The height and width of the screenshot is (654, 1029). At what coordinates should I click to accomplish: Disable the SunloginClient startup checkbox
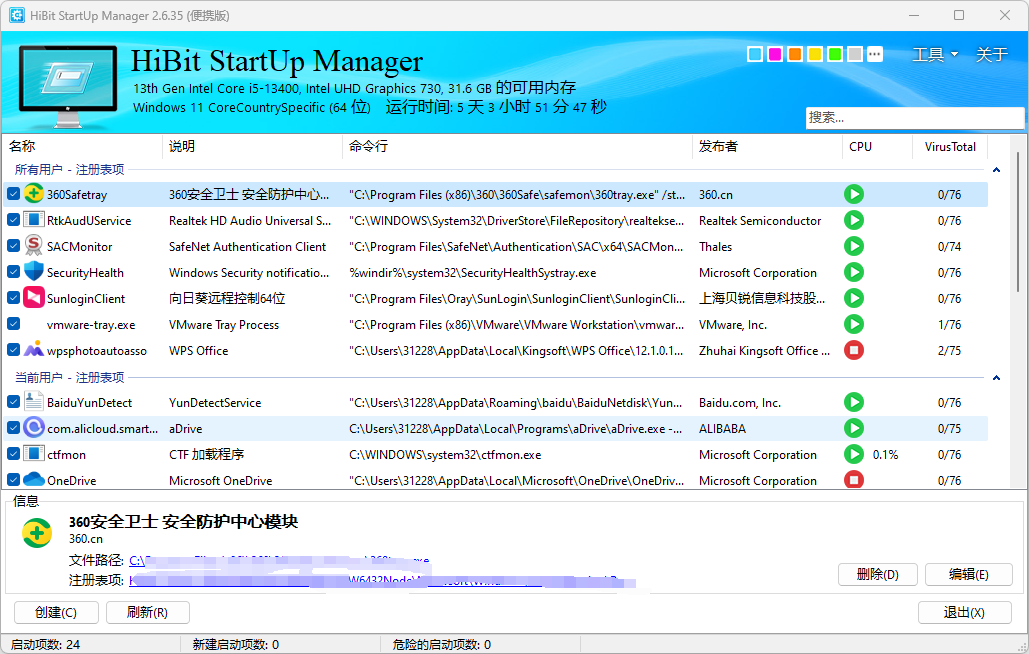point(13,298)
